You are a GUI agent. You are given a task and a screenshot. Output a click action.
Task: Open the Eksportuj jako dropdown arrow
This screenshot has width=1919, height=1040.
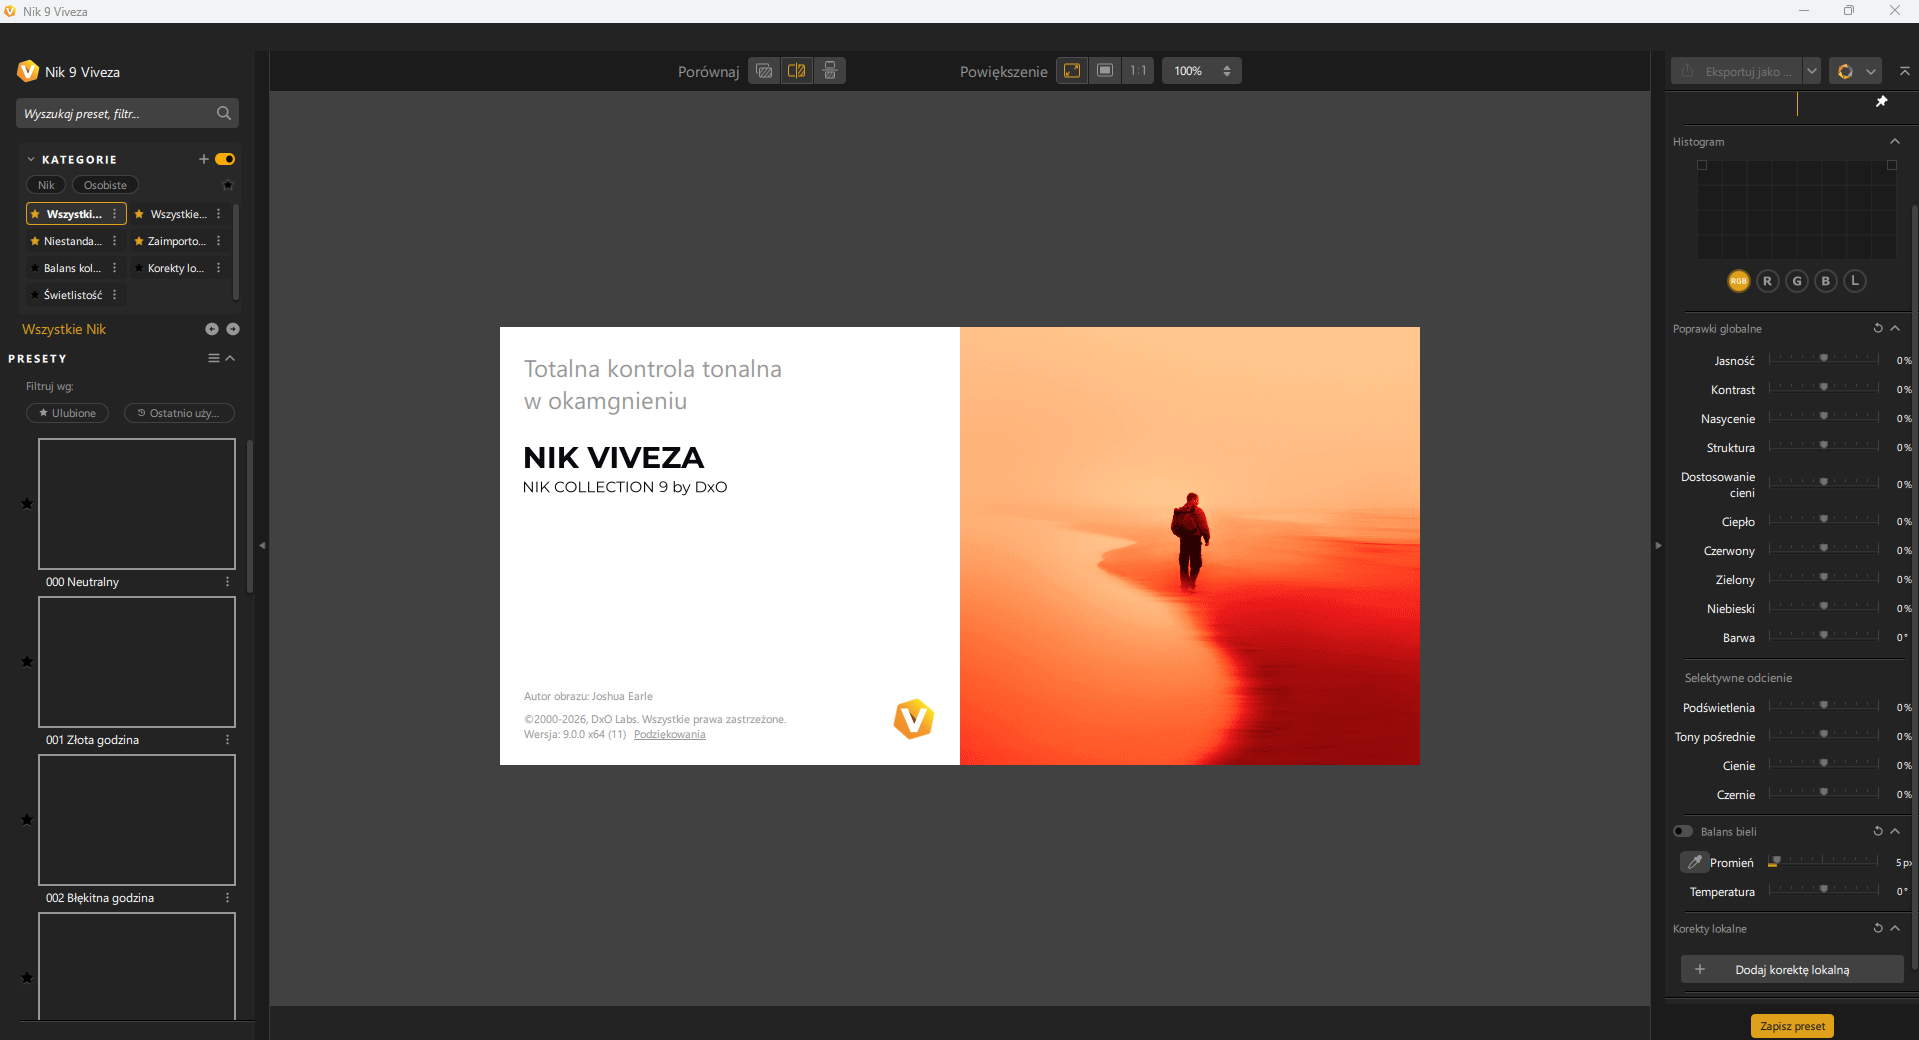coord(1812,71)
